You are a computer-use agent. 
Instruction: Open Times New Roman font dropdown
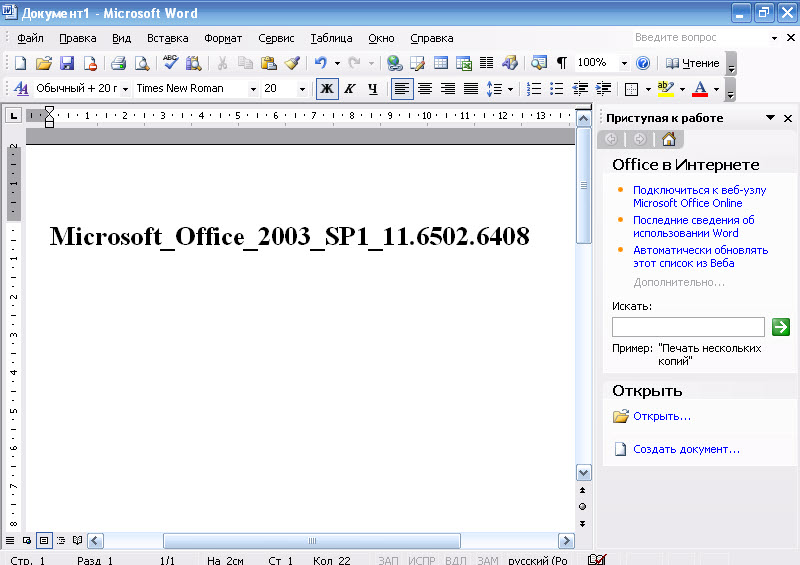pyautogui.click(x=253, y=89)
